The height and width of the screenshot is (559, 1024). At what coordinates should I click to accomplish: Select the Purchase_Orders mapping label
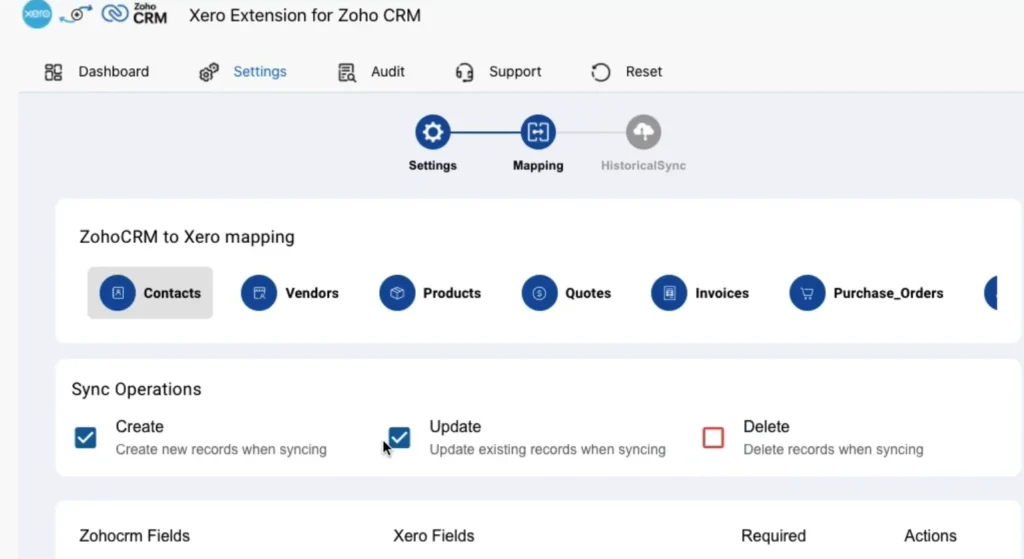[888, 293]
